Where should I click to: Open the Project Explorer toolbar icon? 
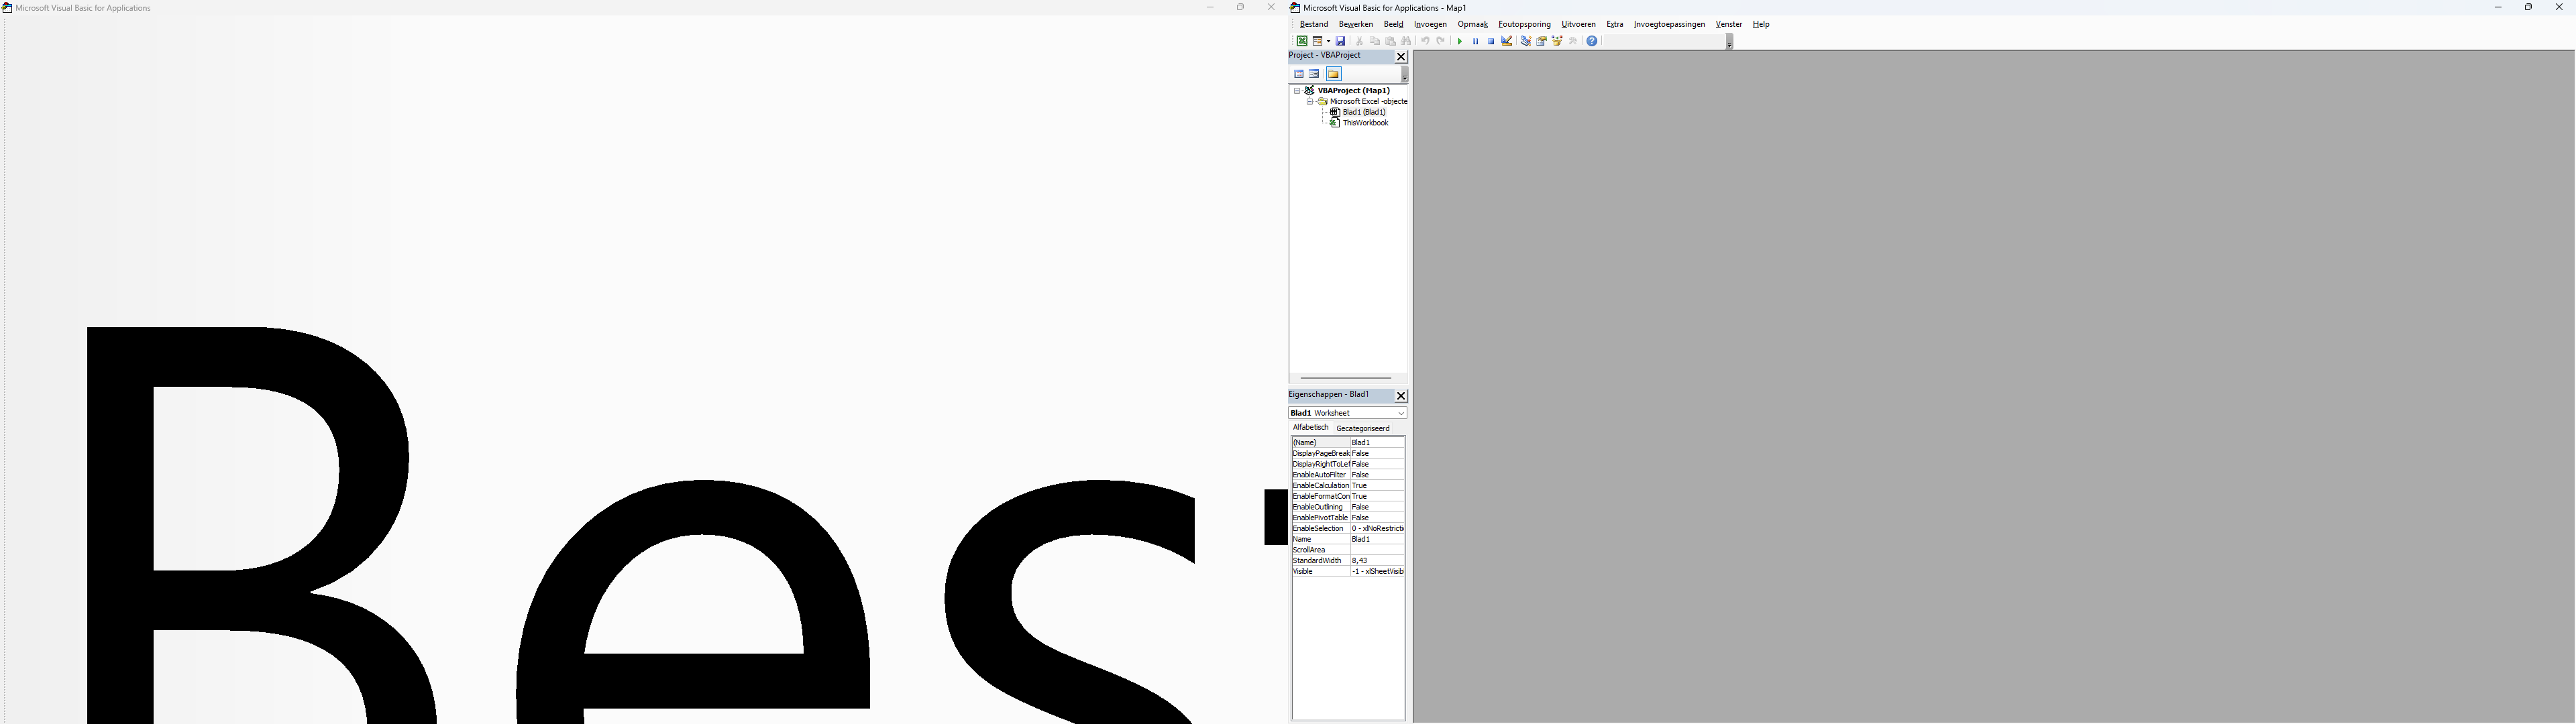tap(1526, 41)
